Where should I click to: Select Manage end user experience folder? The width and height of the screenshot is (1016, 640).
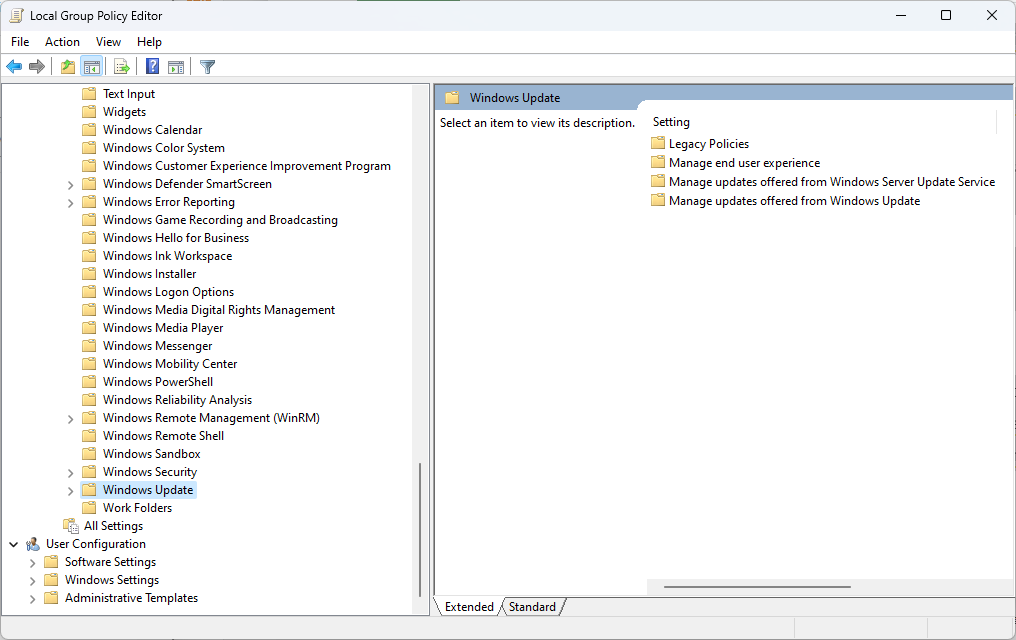(744, 163)
